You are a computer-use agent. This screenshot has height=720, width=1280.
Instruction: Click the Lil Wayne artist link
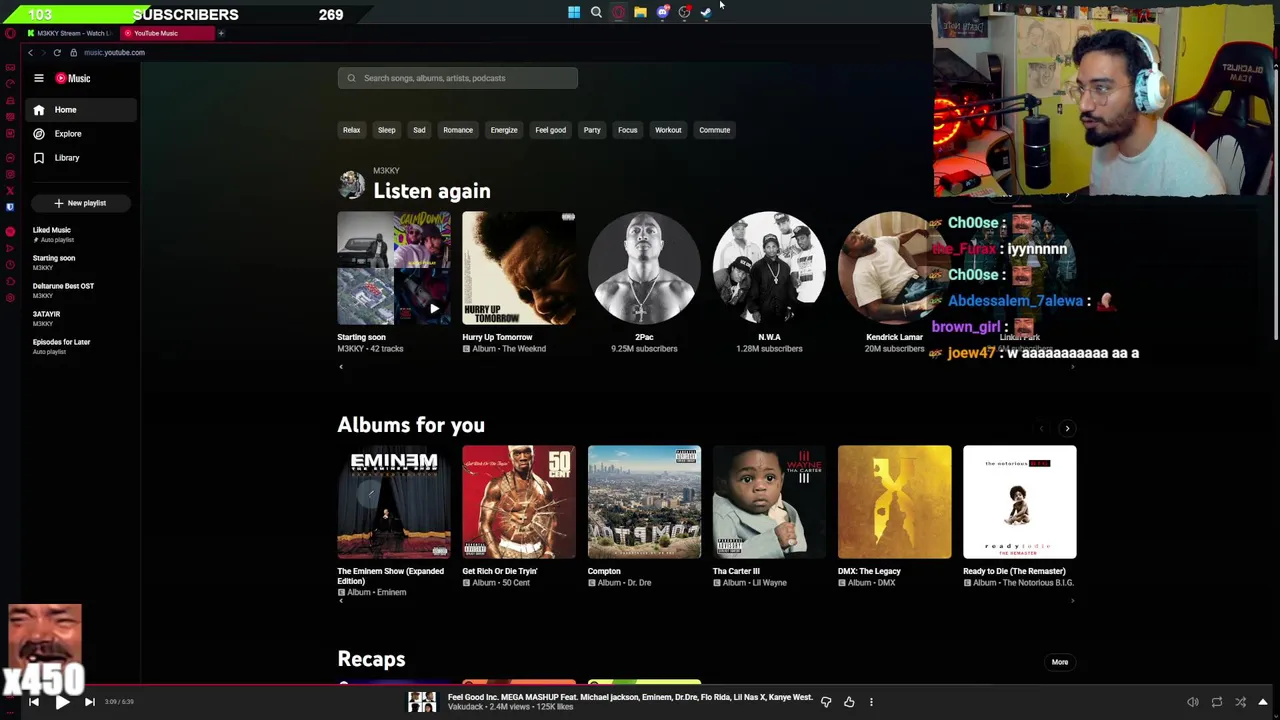tap(769, 583)
